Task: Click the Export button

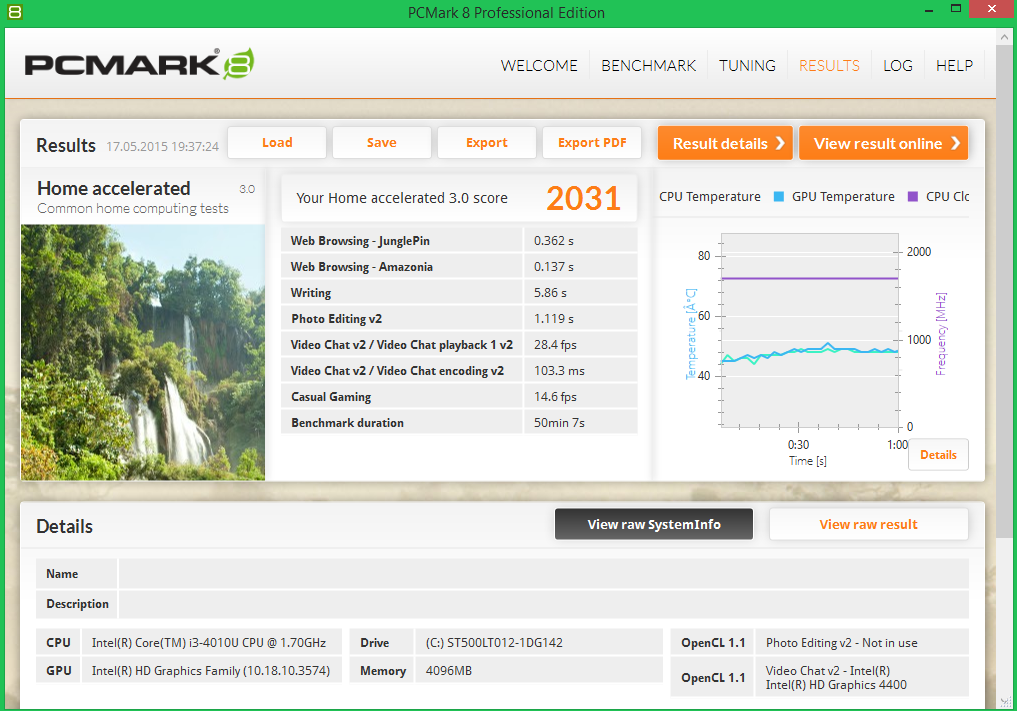Action: (x=486, y=143)
